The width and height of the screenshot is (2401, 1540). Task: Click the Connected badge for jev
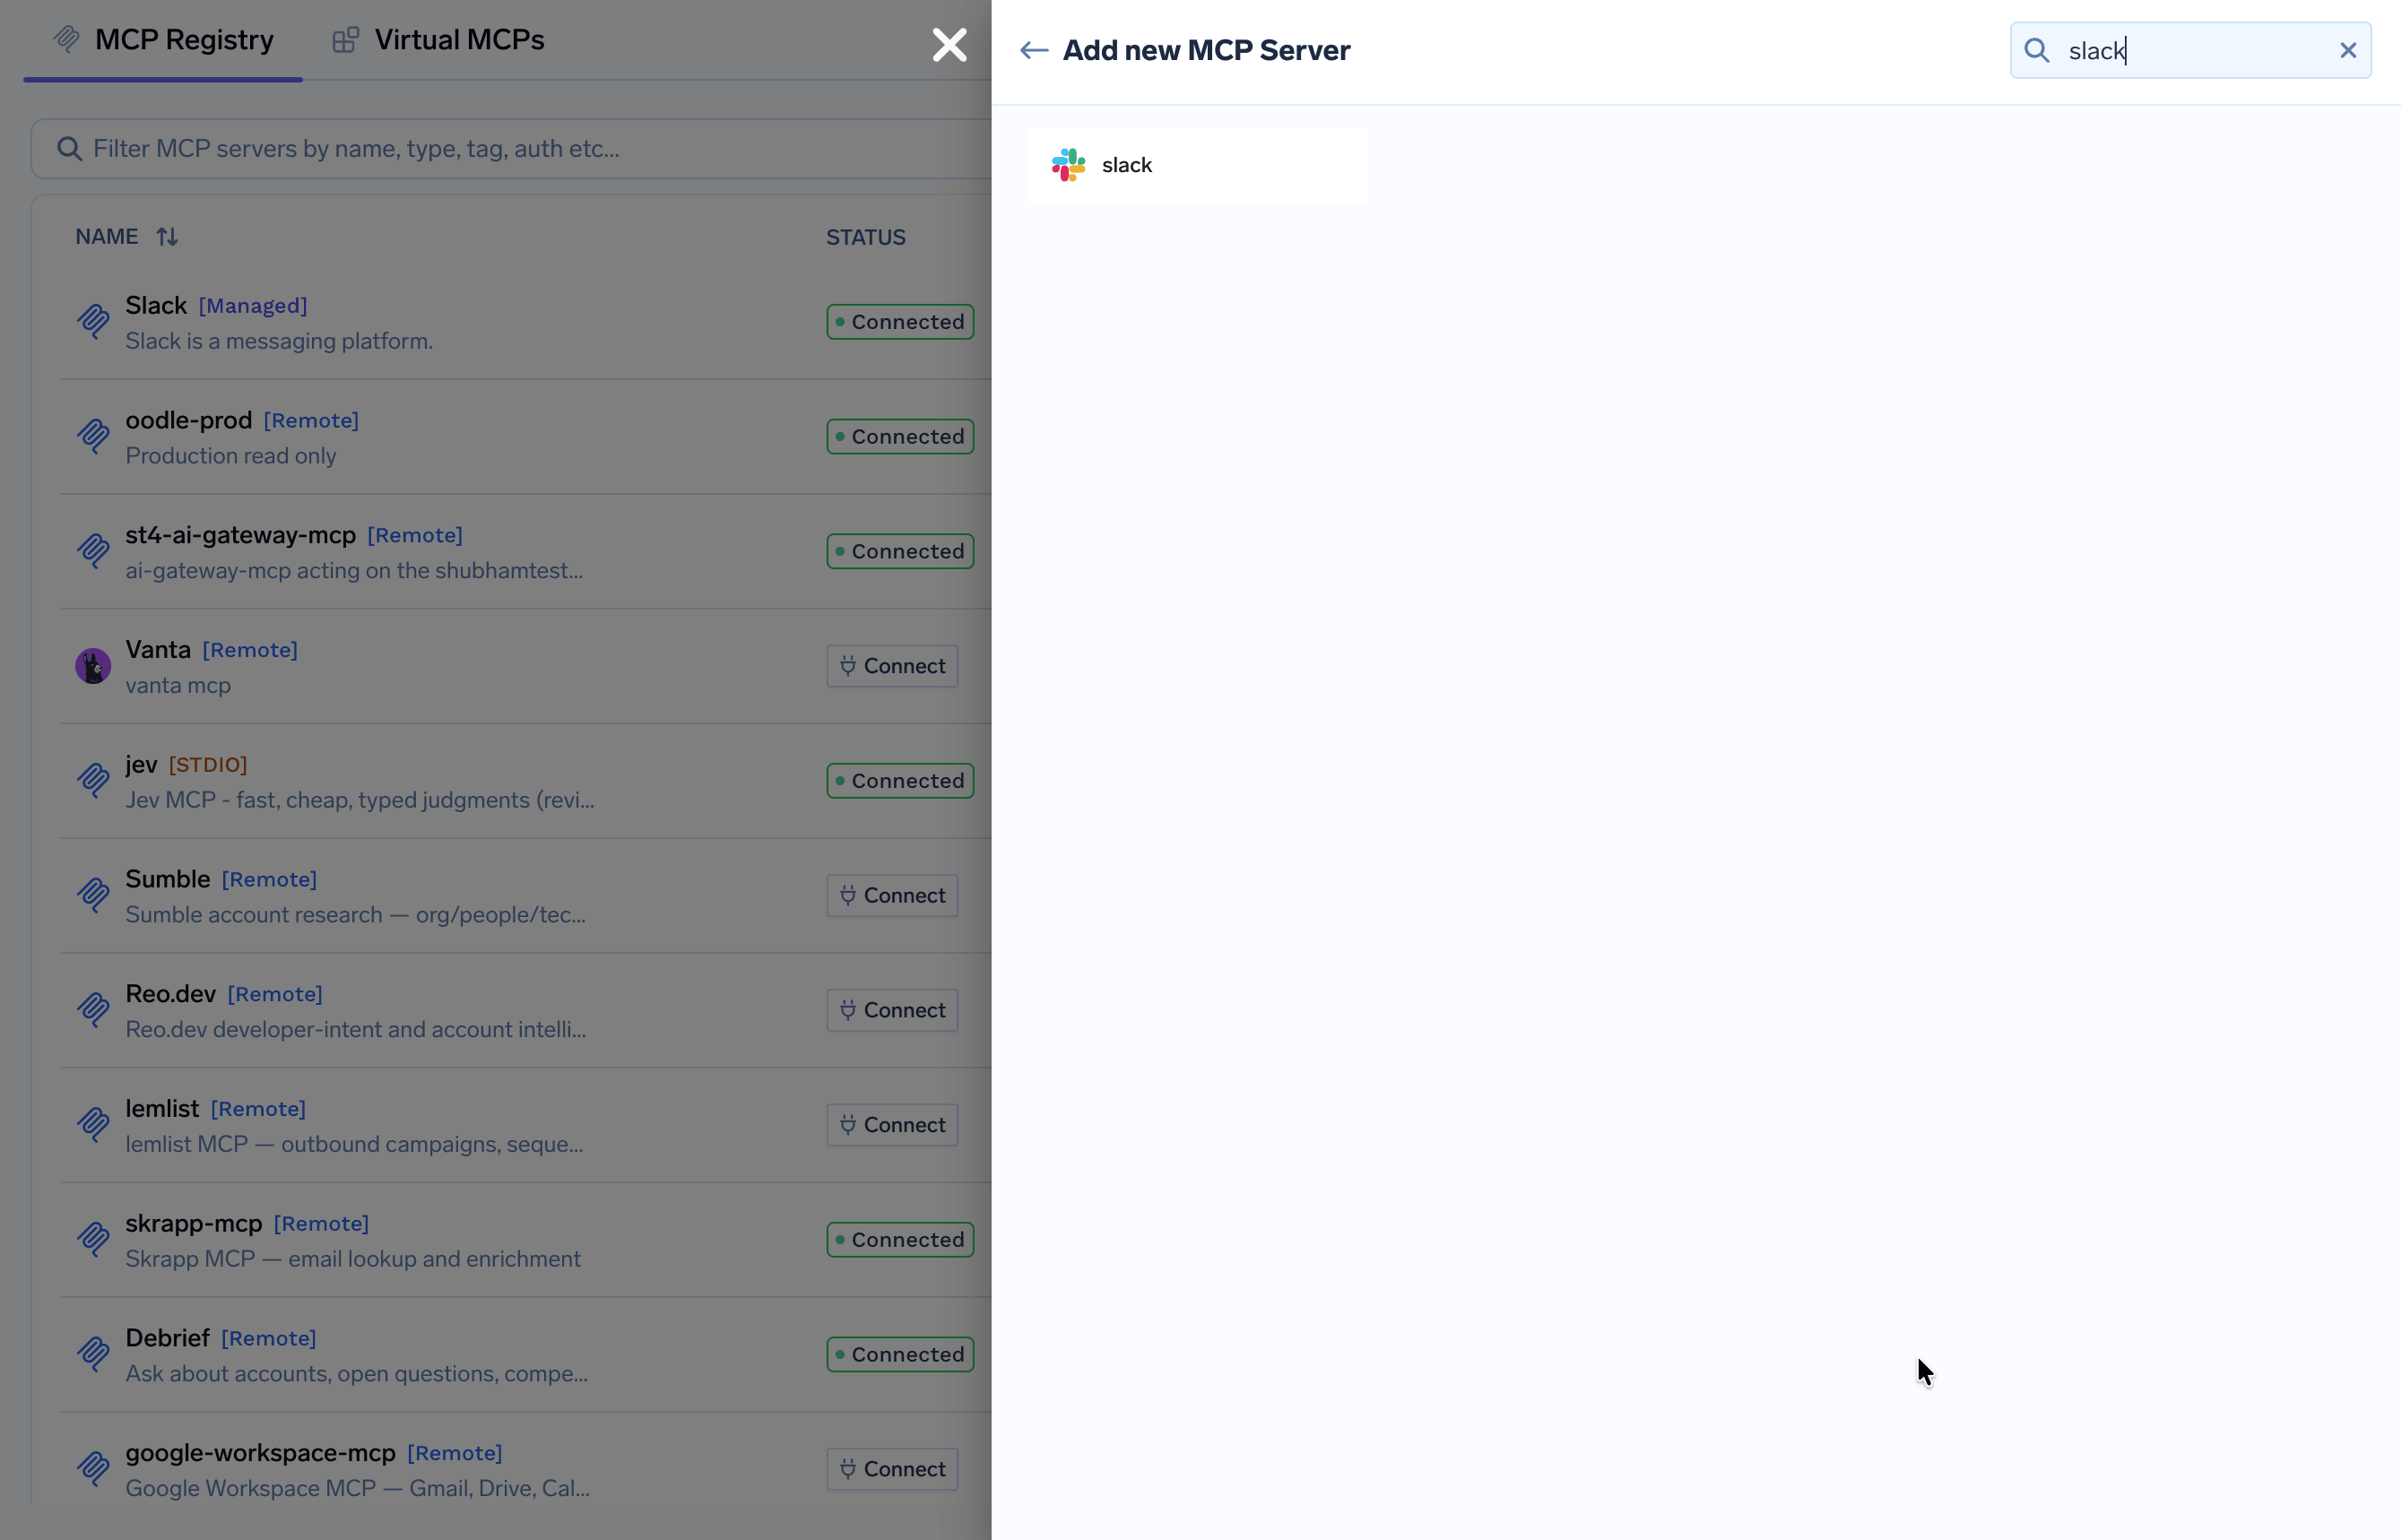coord(900,781)
